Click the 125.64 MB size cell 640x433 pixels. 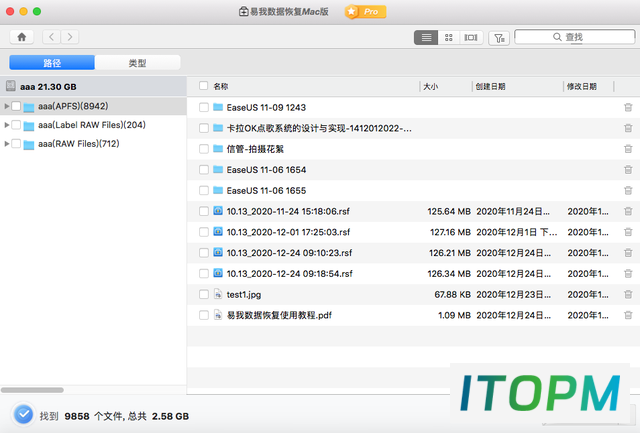[449, 211]
